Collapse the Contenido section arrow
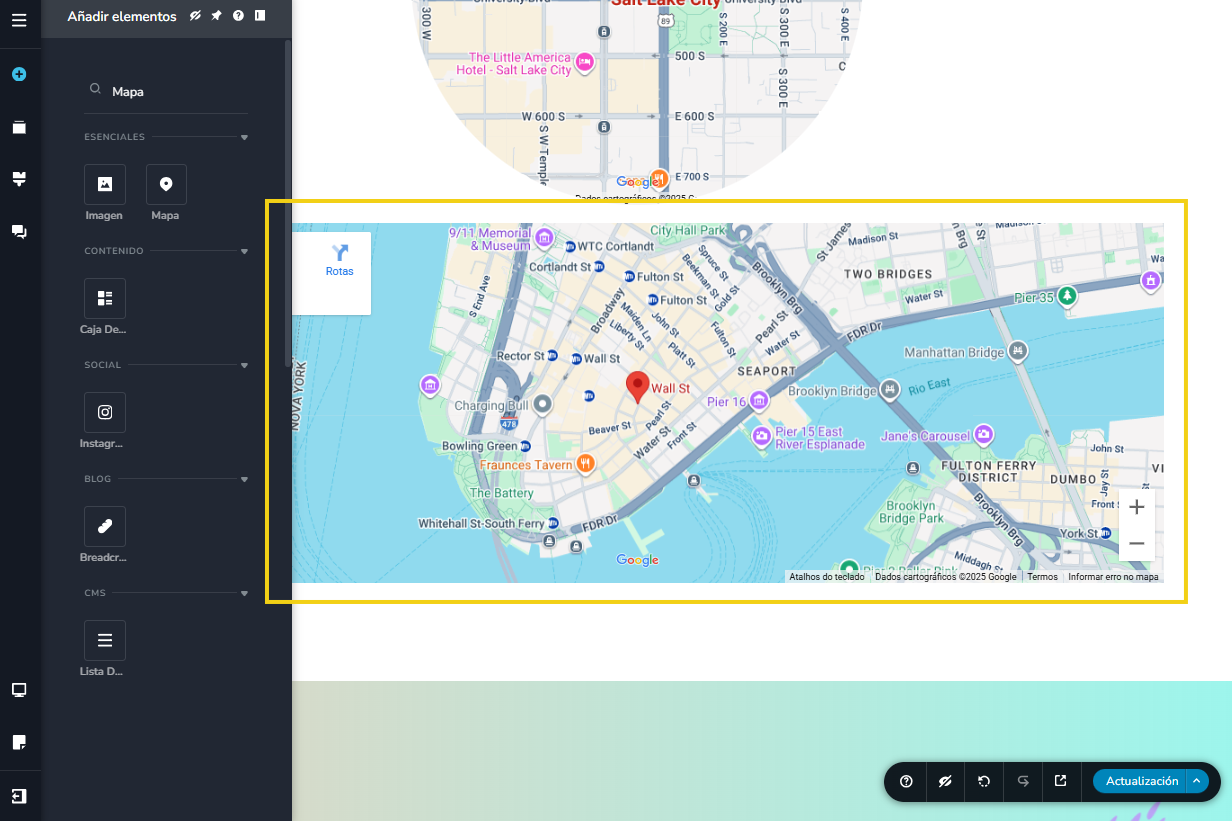Viewport: 1232px width, 821px height. point(244,251)
